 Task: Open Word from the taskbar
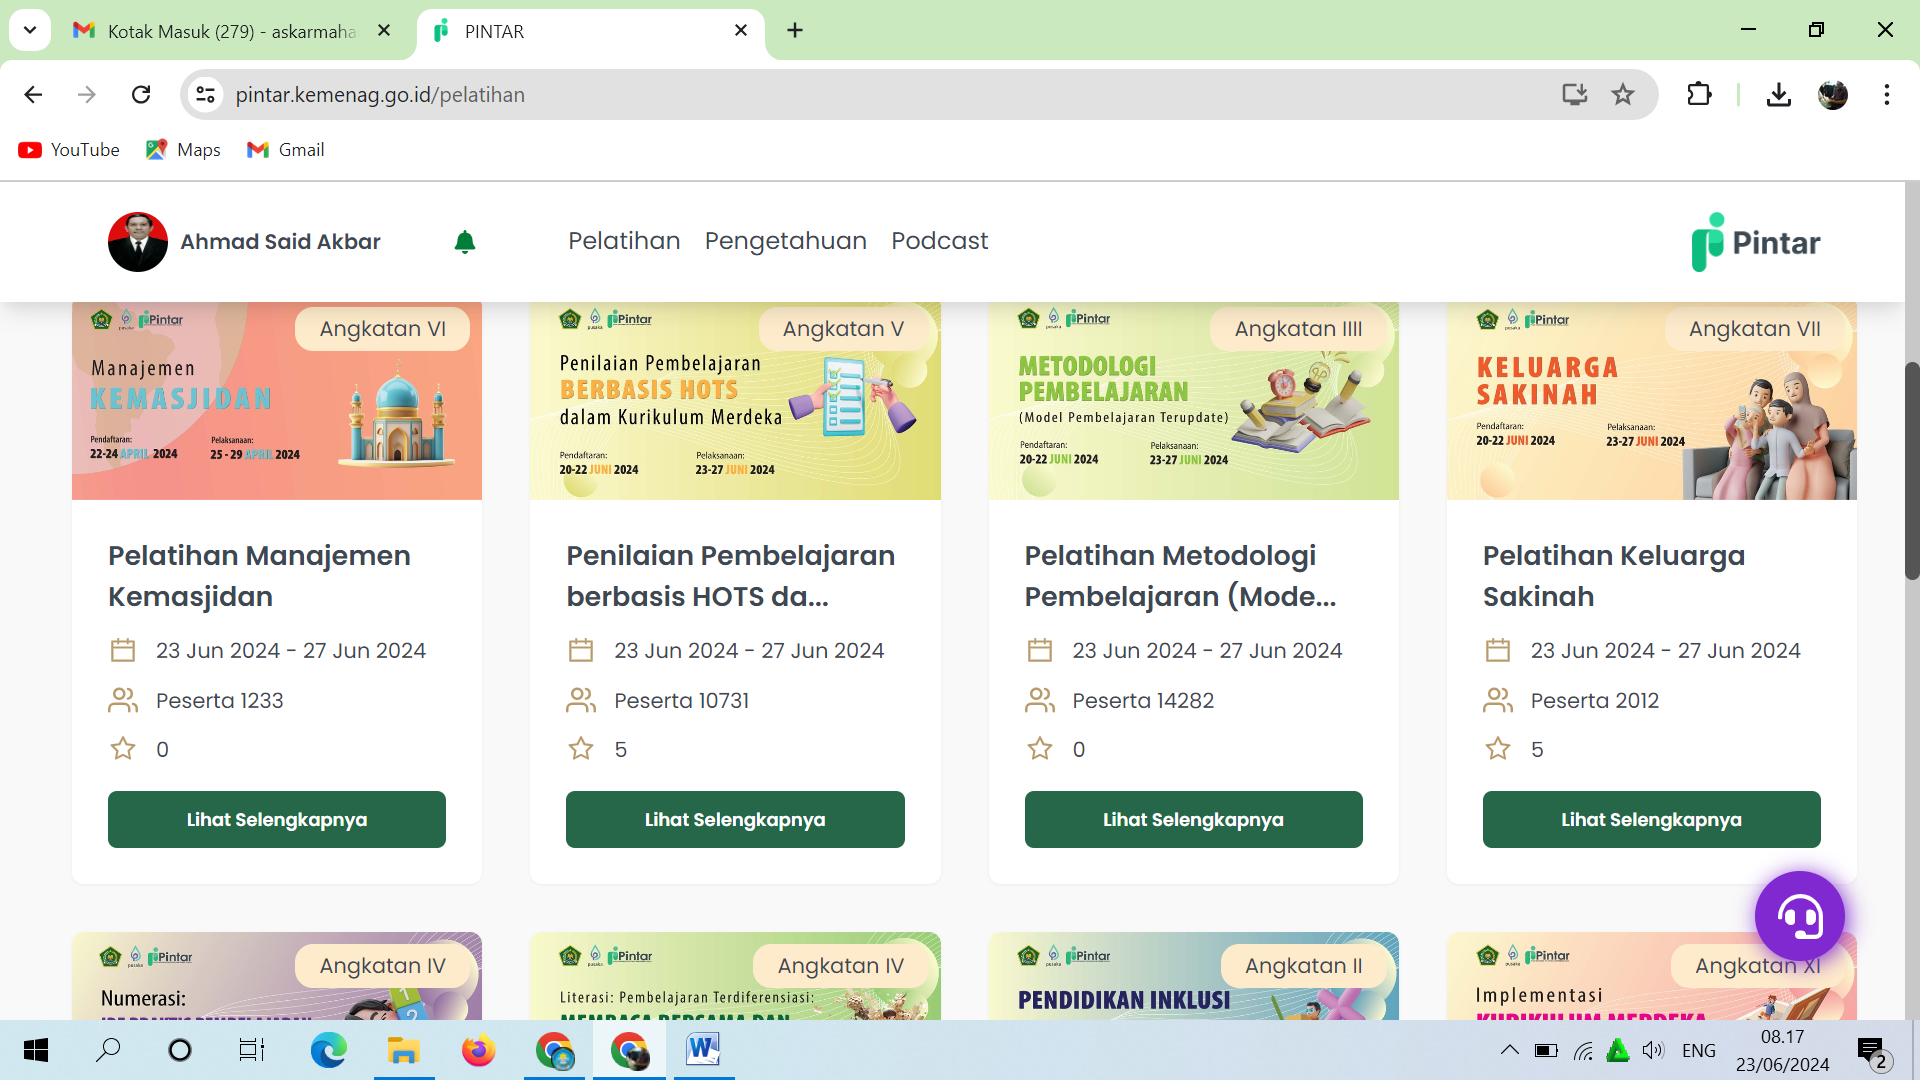pyautogui.click(x=703, y=1050)
